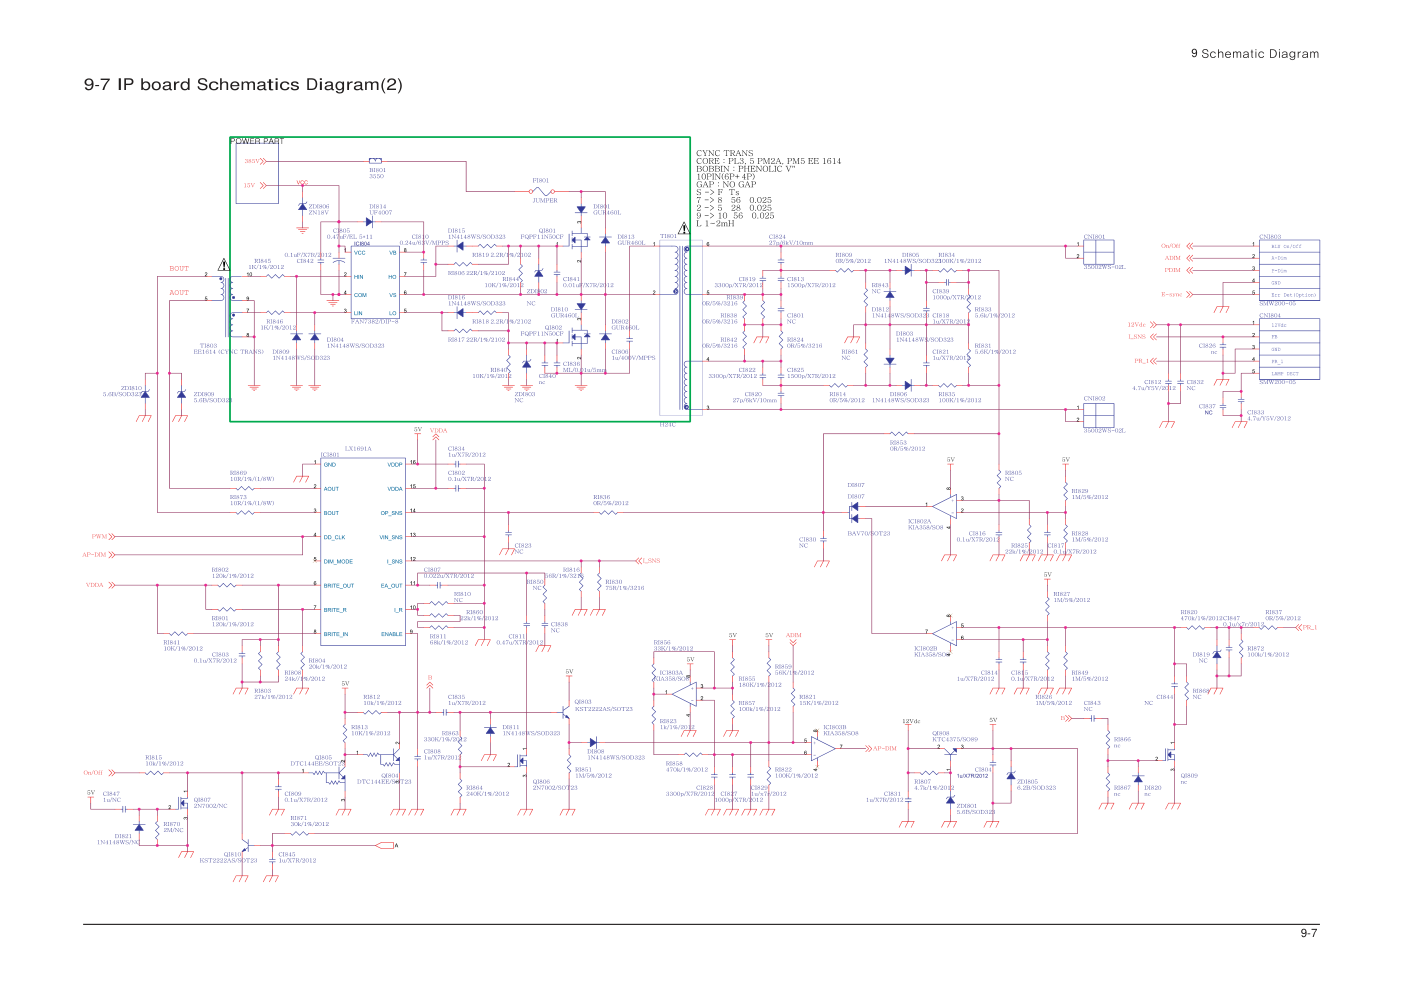Click the CNI802 connector box
Viewport: 1404px width, 993px height.
pyautogui.click(x=1099, y=414)
